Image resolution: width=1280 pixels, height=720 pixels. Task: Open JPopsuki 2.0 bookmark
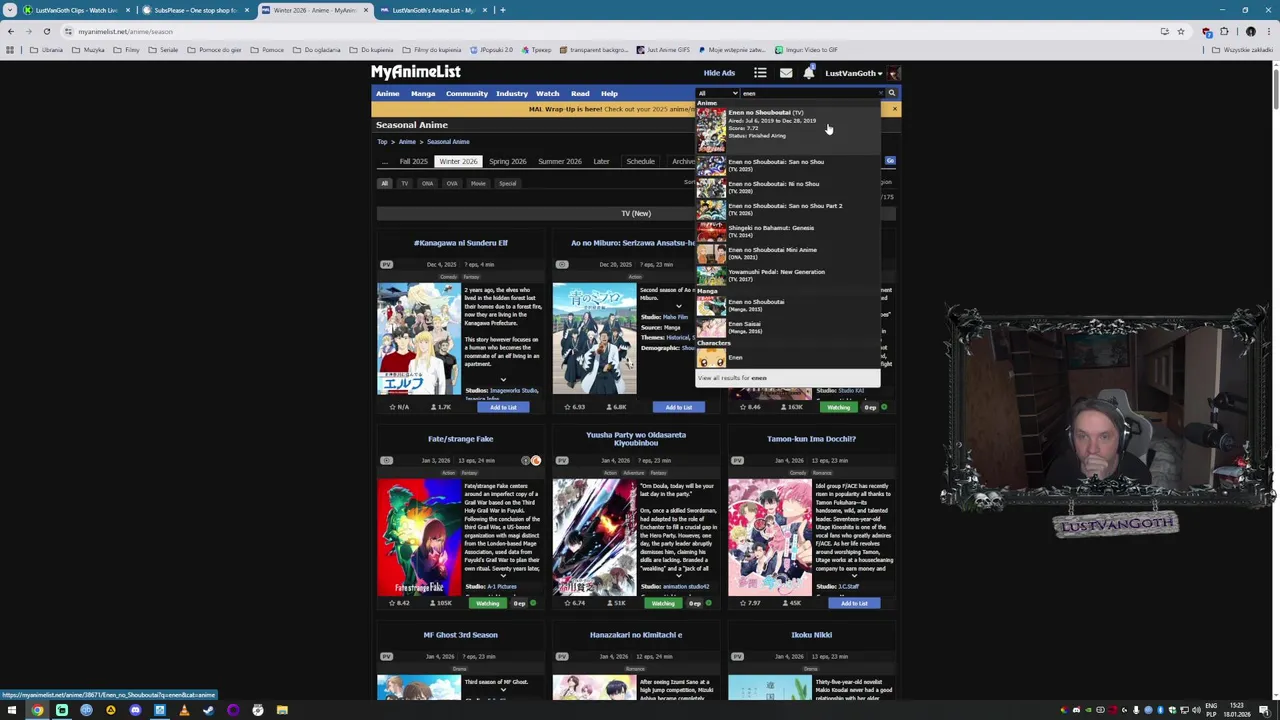click(491, 50)
